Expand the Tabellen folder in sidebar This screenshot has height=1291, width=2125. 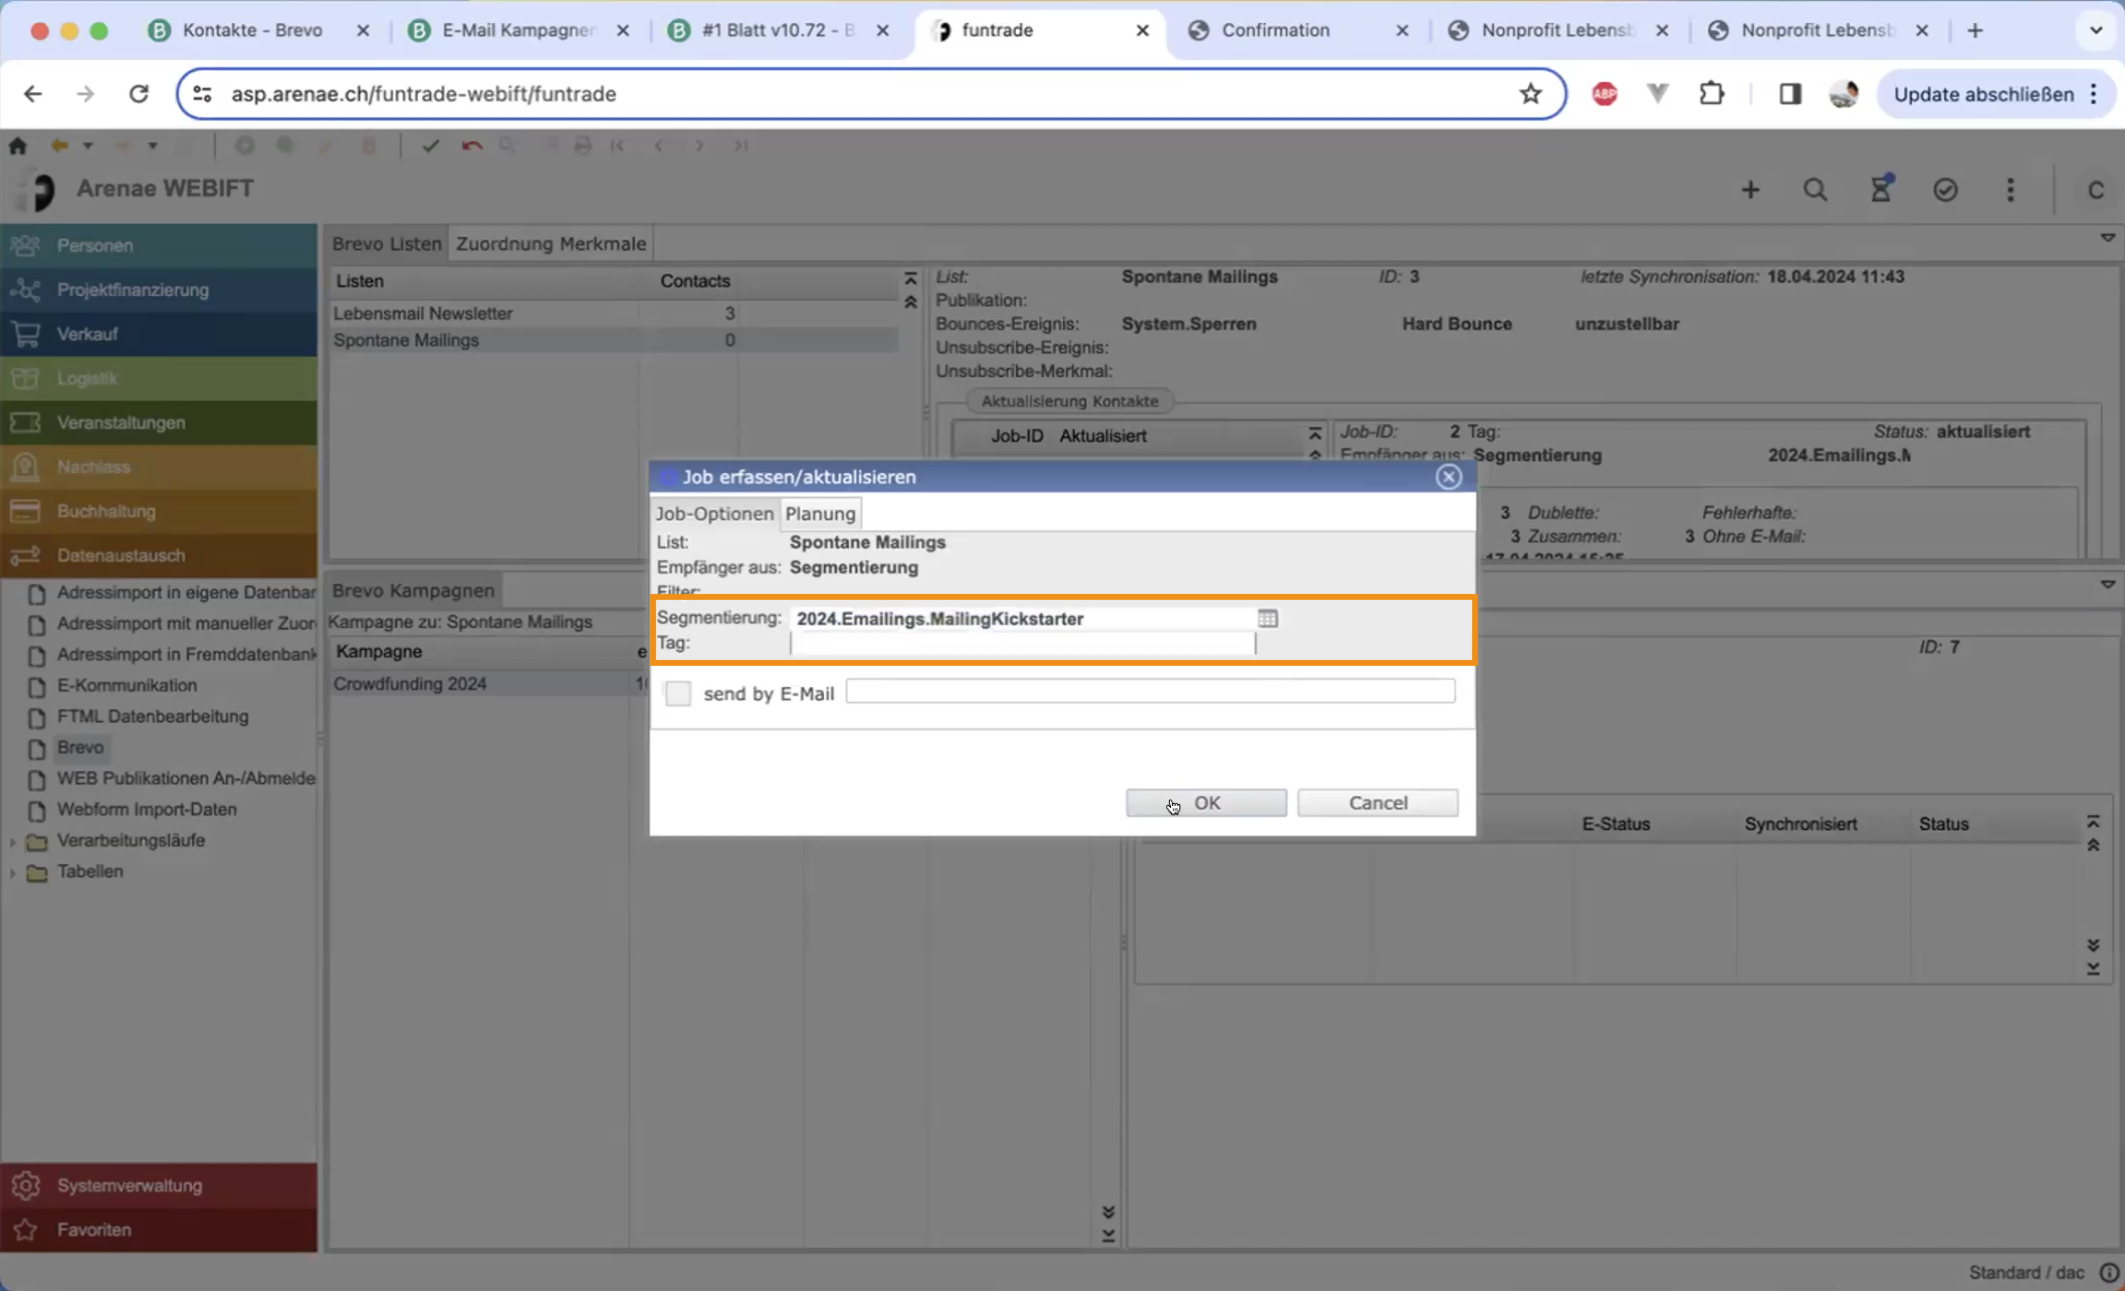click(13, 872)
